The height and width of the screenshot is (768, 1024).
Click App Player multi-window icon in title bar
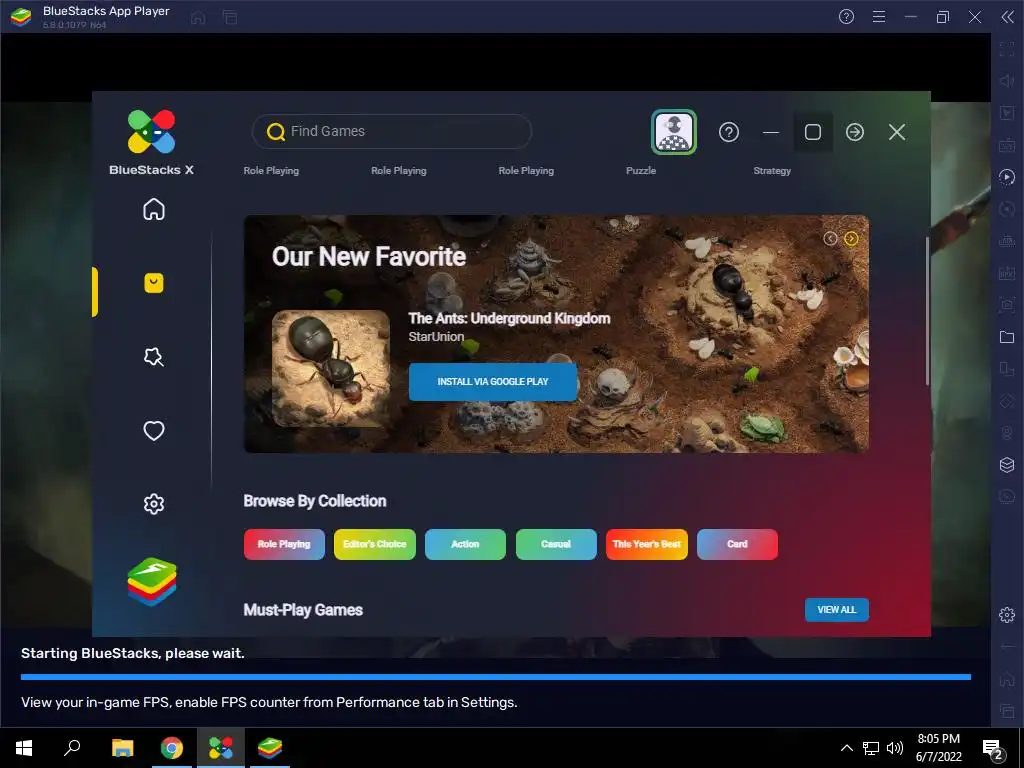point(230,18)
